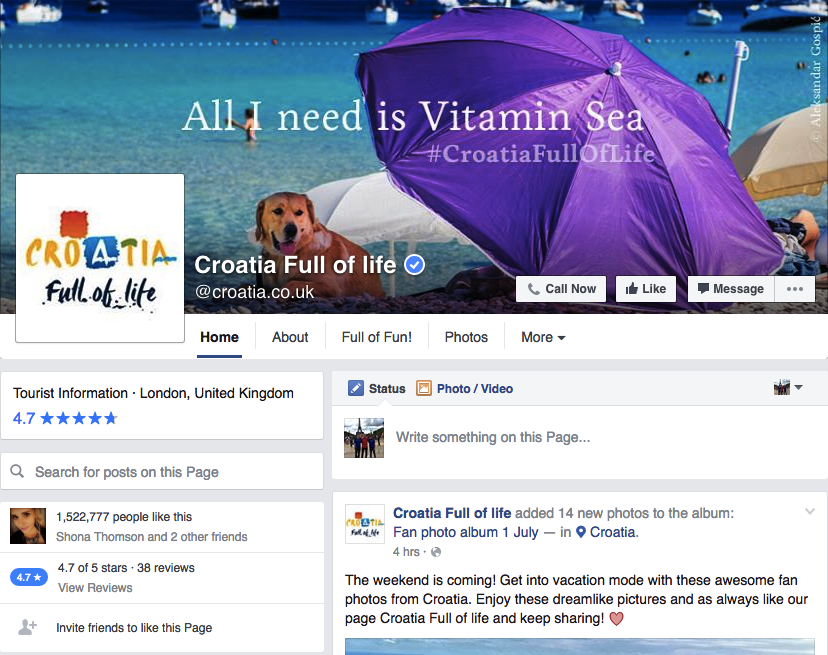Click the location pin before Croatia
Image resolution: width=828 pixels, height=655 pixels.
click(x=580, y=532)
